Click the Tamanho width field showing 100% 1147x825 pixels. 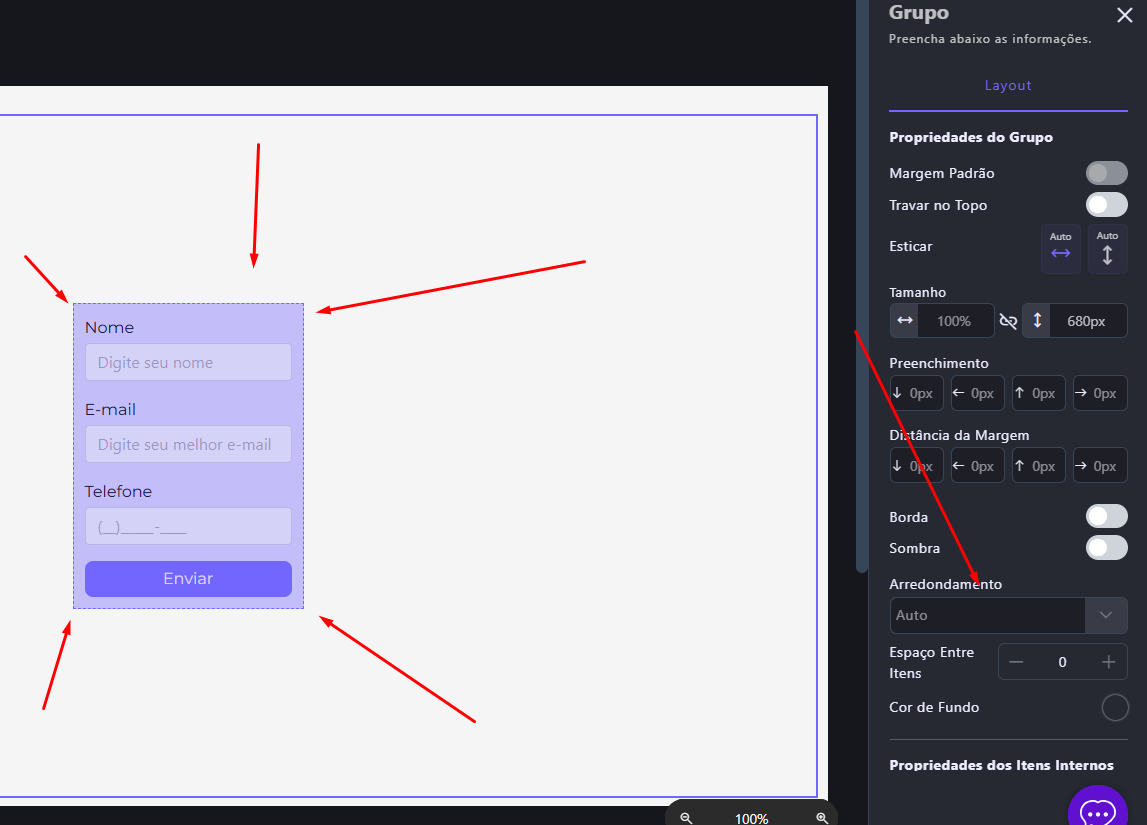[954, 321]
